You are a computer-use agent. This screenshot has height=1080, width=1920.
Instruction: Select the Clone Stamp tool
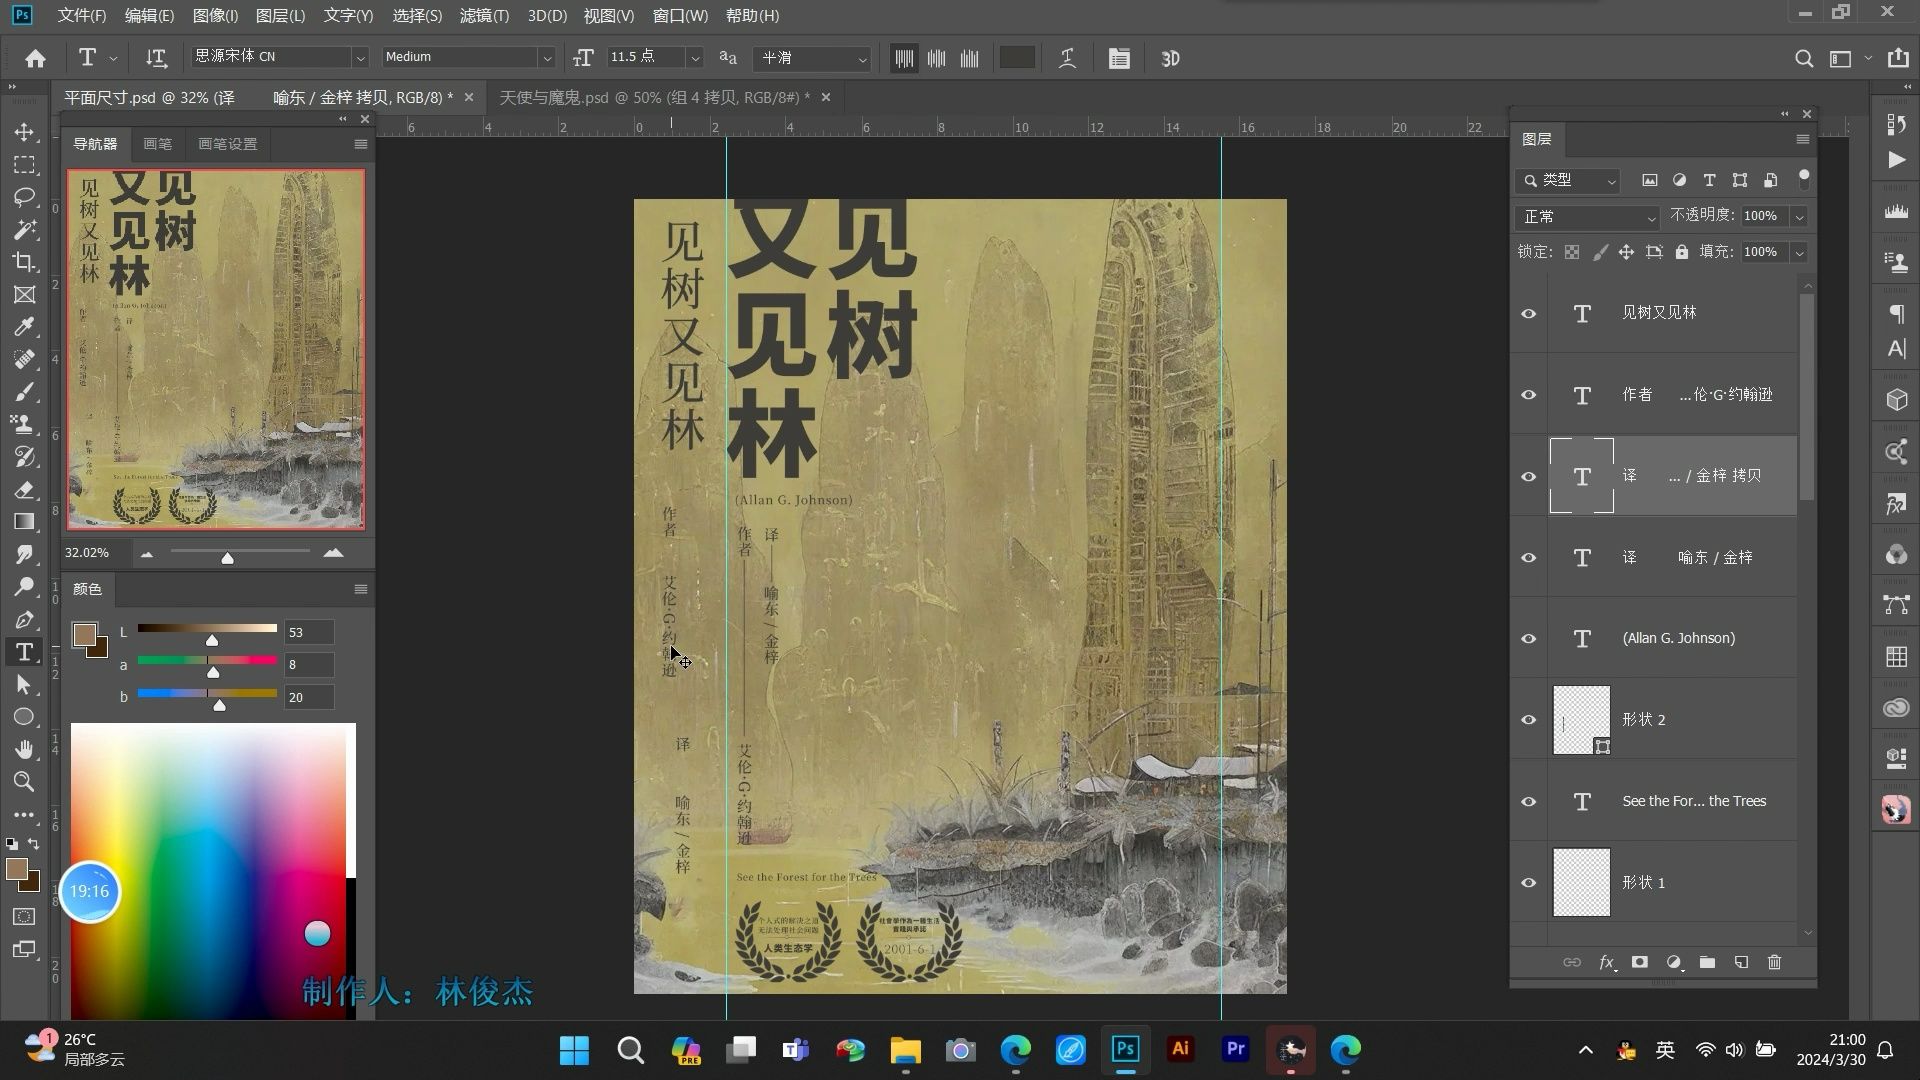(x=24, y=424)
